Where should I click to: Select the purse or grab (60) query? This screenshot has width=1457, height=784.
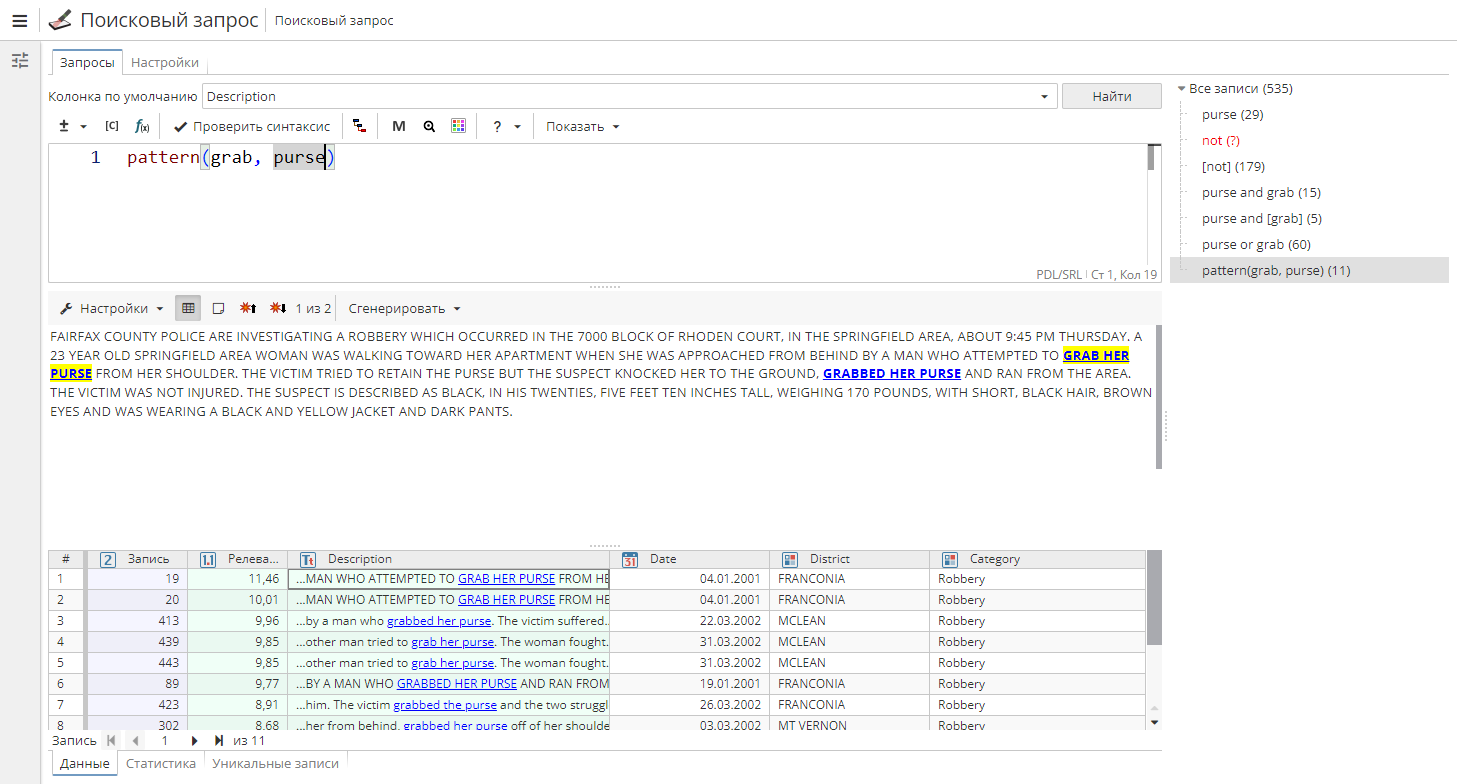1256,245
